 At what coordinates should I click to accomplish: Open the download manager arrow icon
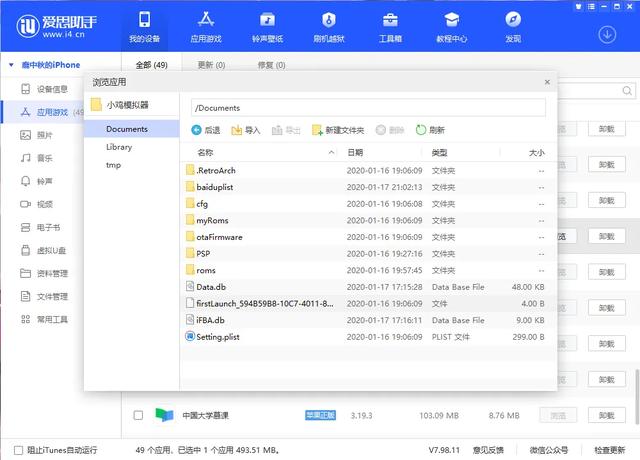tap(607, 35)
